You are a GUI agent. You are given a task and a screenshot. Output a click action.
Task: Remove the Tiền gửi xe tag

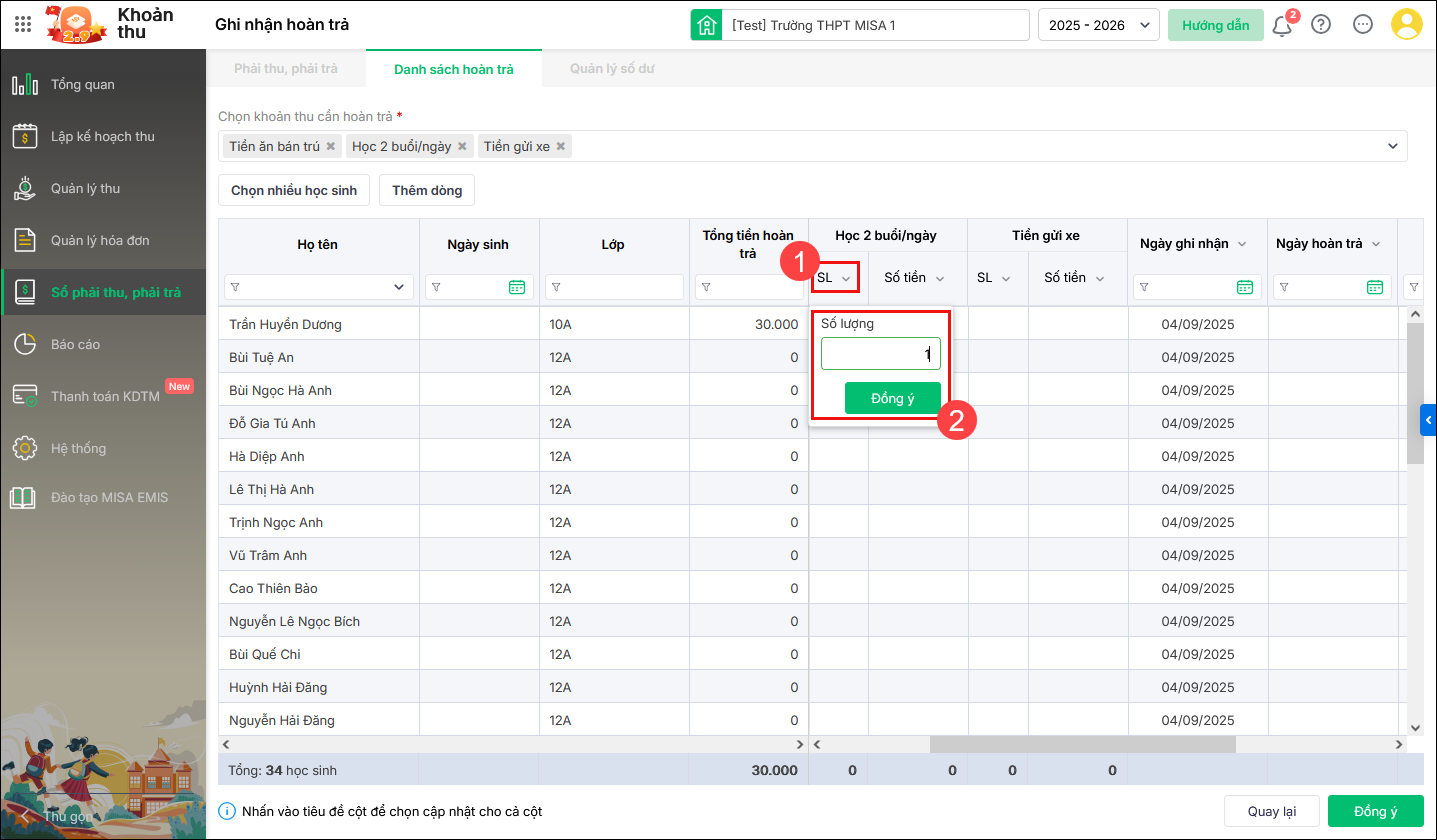561,146
